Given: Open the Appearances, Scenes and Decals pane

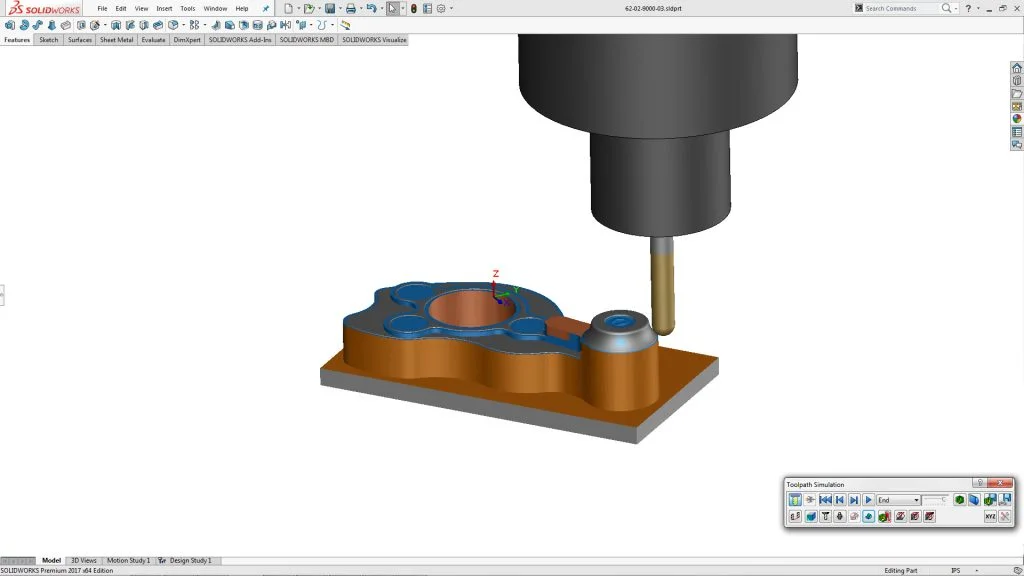Looking at the screenshot, I should tap(1016, 118).
